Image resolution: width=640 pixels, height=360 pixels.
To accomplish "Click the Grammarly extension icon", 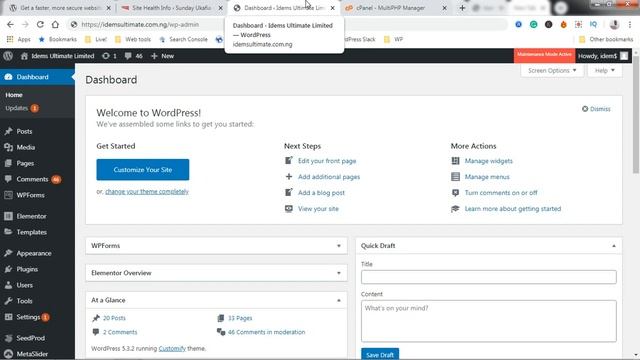I will (x=533, y=24).
